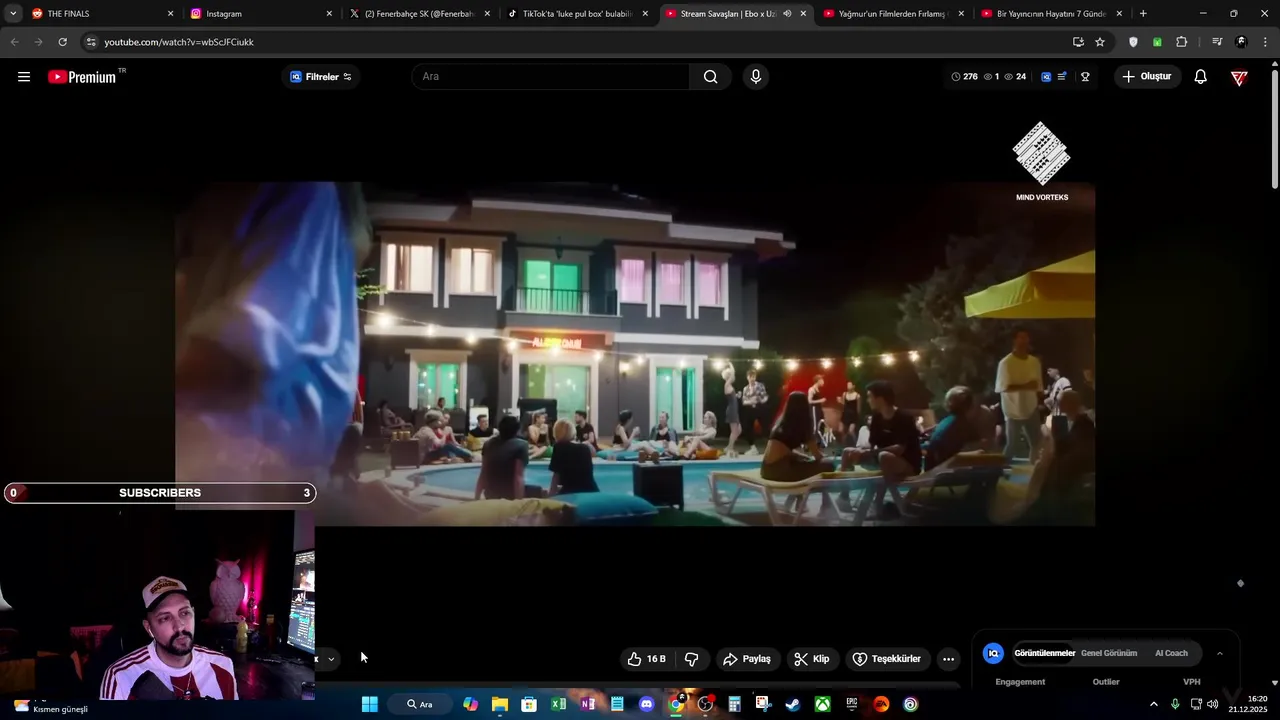Viewport: 1280px width, 720px height.
Task: Select the AI Coach tab
Action: [x=1171, y=653]
